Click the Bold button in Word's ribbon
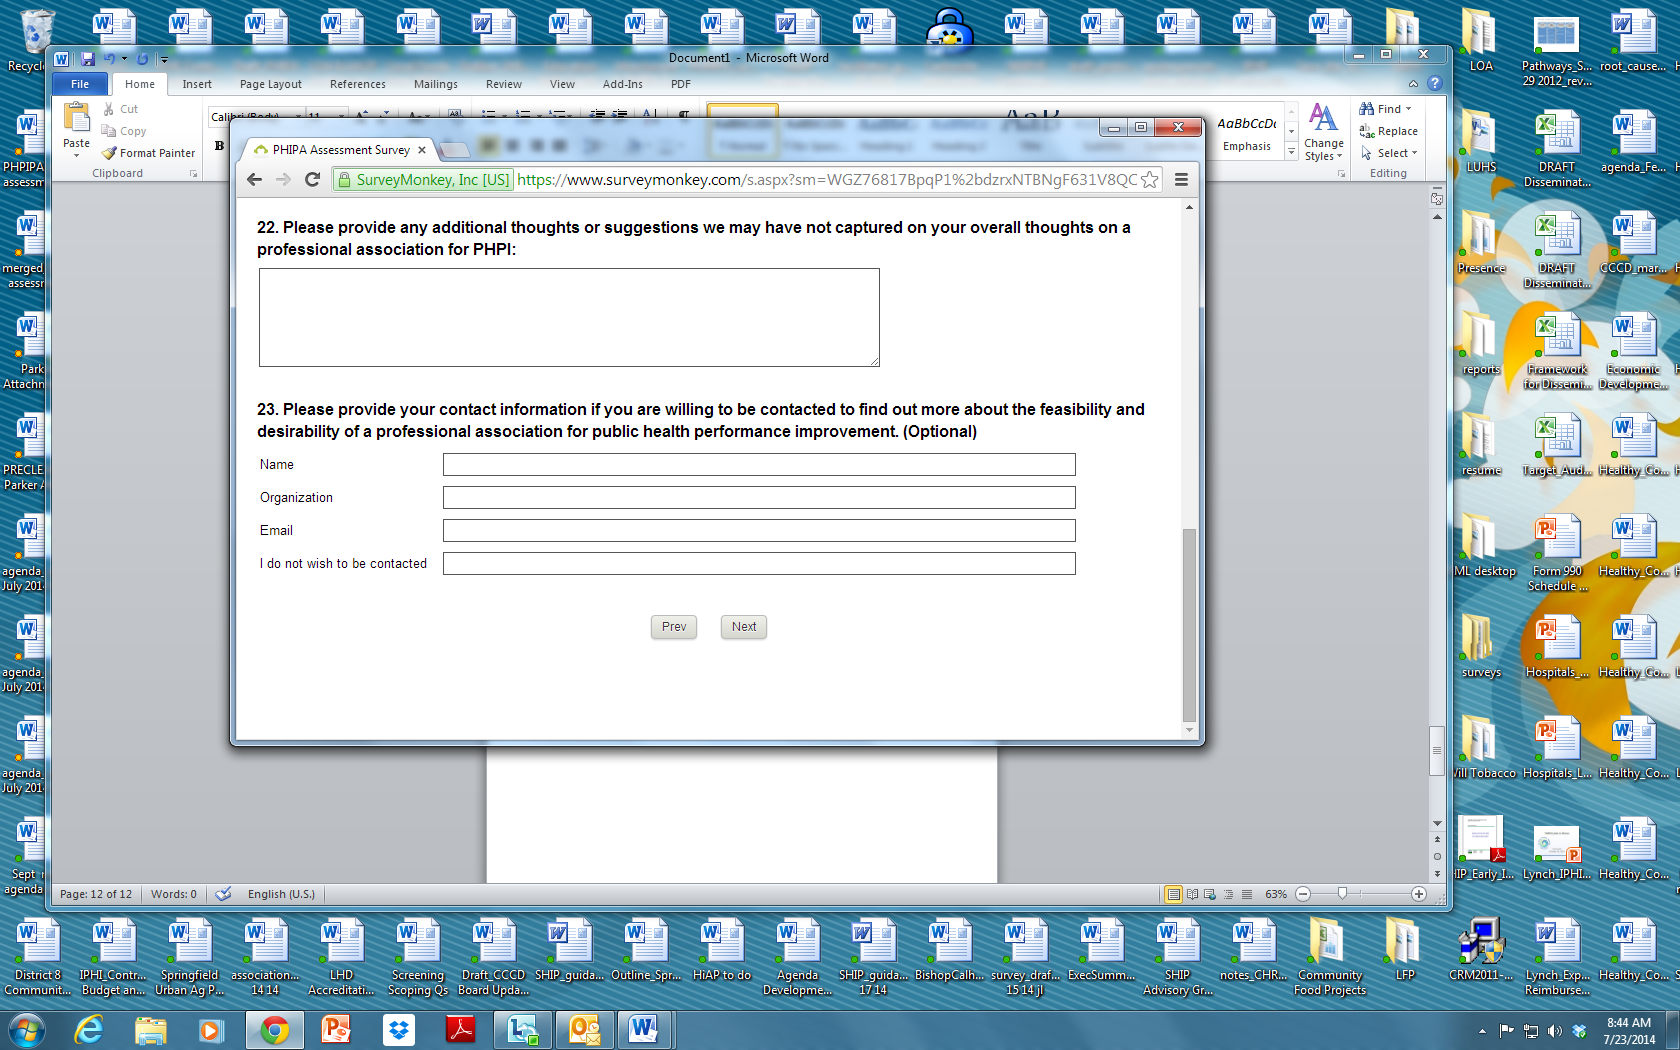 (x=219, y=146)
